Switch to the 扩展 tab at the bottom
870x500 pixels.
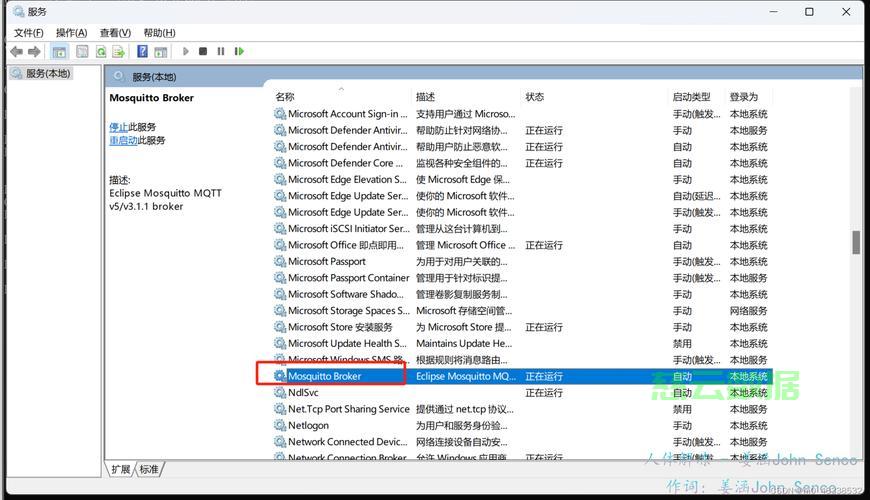click(x=121, y=469)
